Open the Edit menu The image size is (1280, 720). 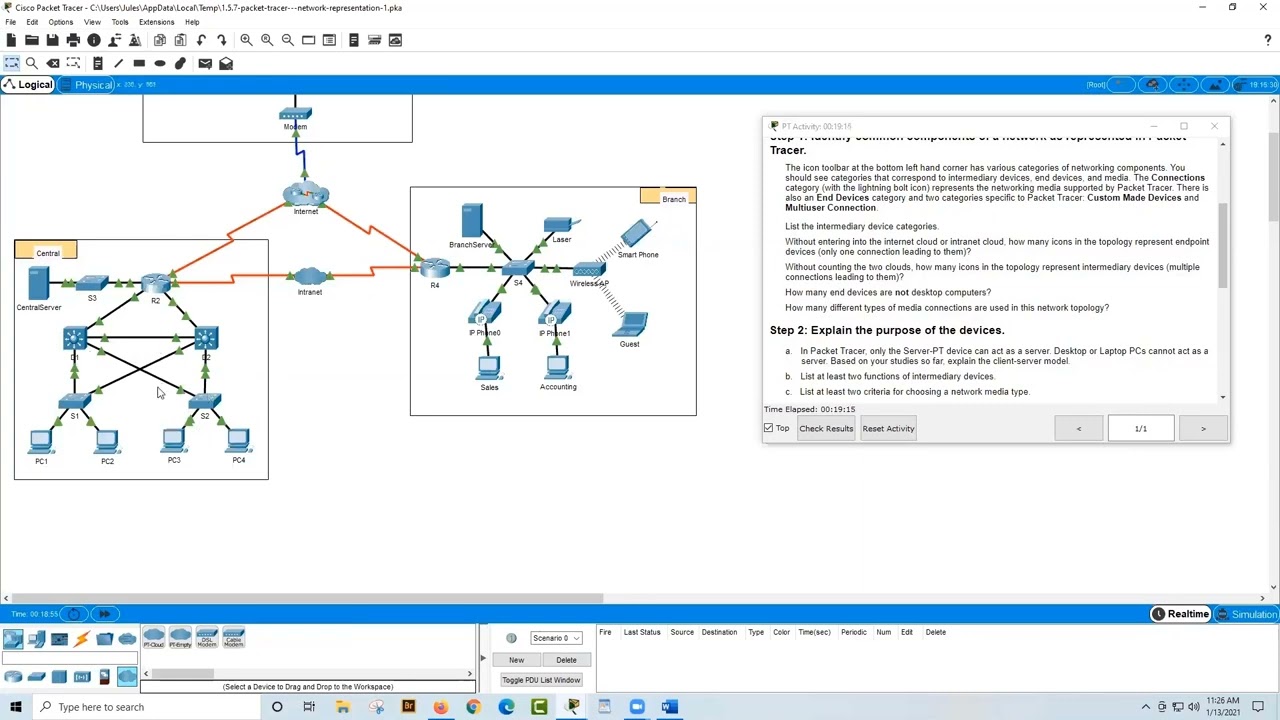(x=32, y=22)
